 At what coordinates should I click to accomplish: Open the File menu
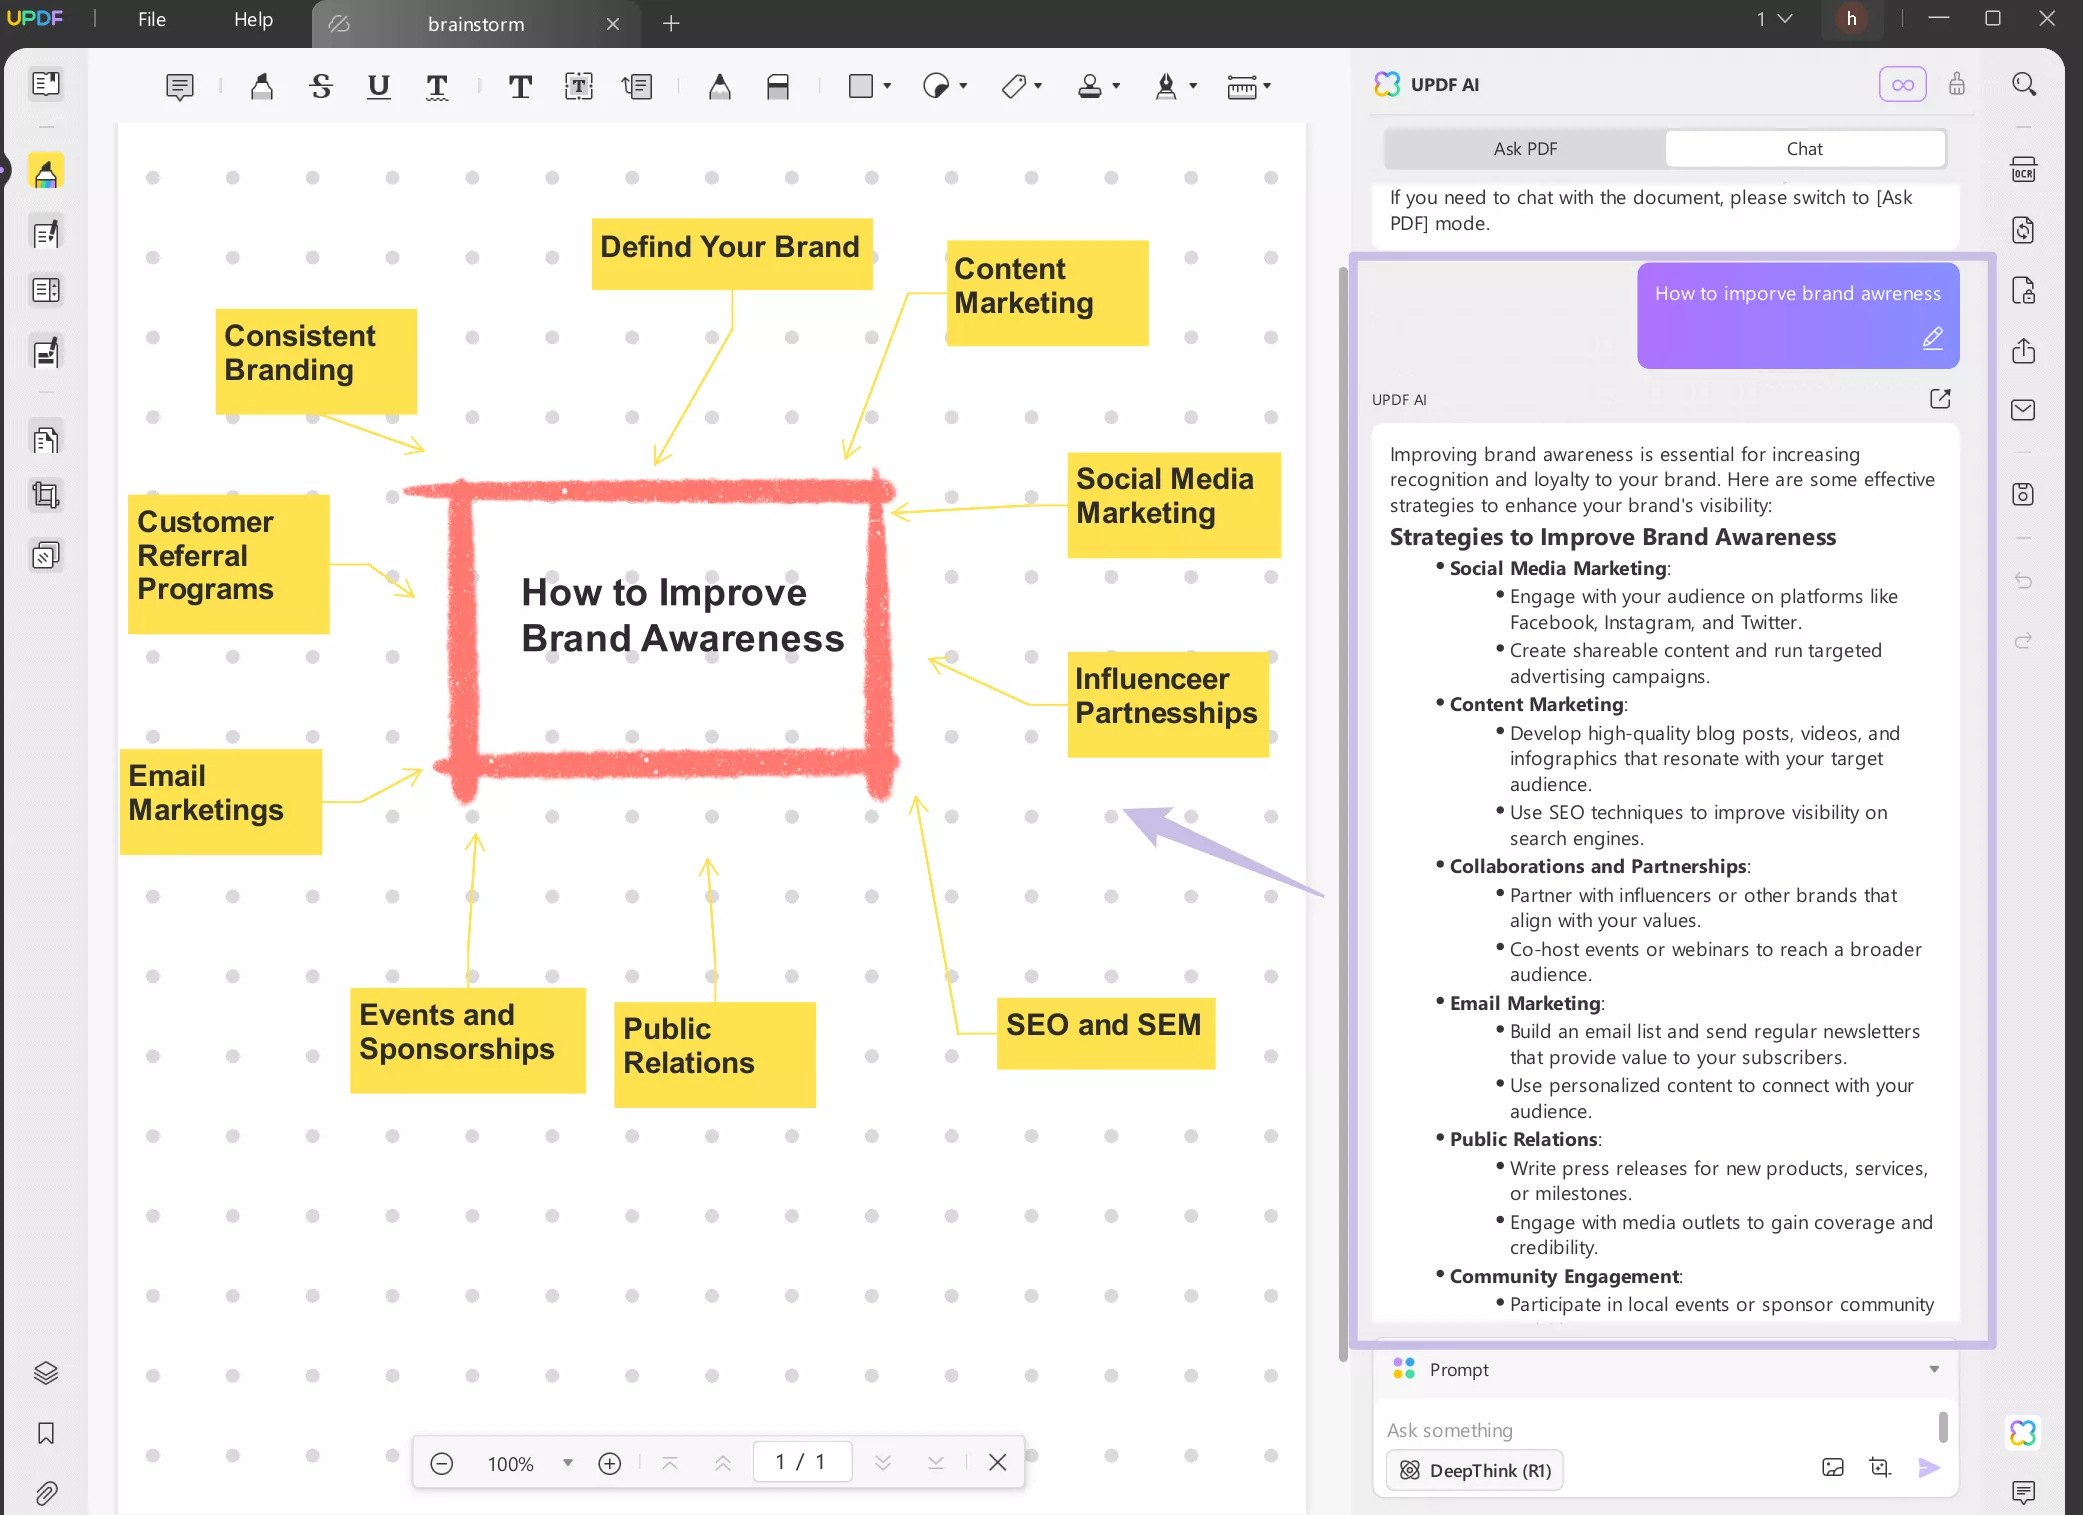pos(152,20)
